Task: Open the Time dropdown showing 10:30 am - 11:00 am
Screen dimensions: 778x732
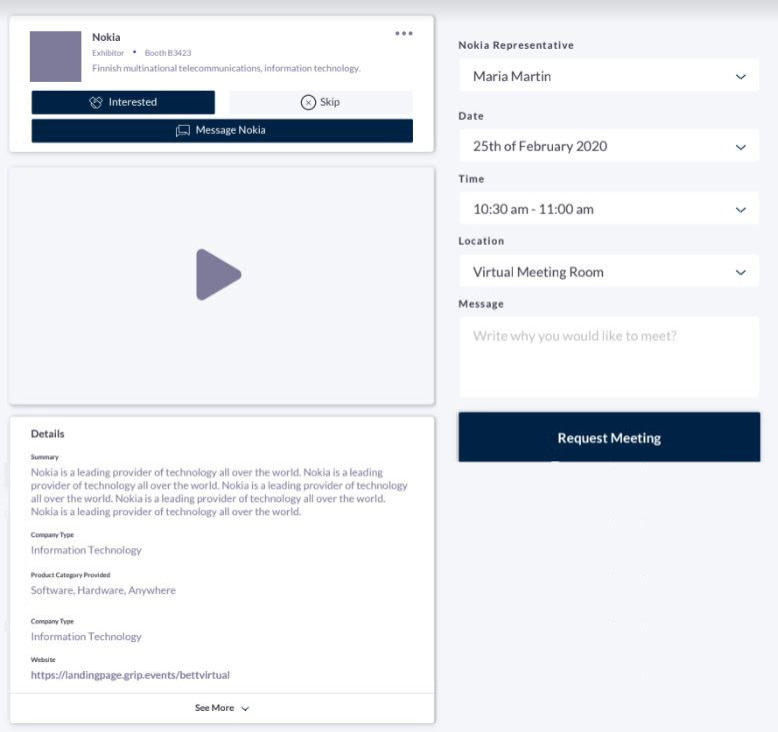Action: click(x=609, y=209)
